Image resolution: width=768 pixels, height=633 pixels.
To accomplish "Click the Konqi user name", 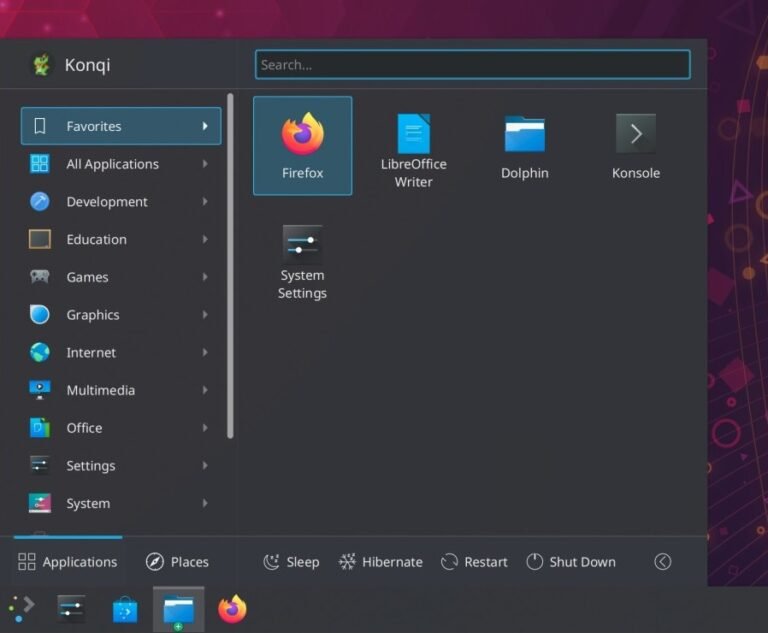I will pos(88,65).
